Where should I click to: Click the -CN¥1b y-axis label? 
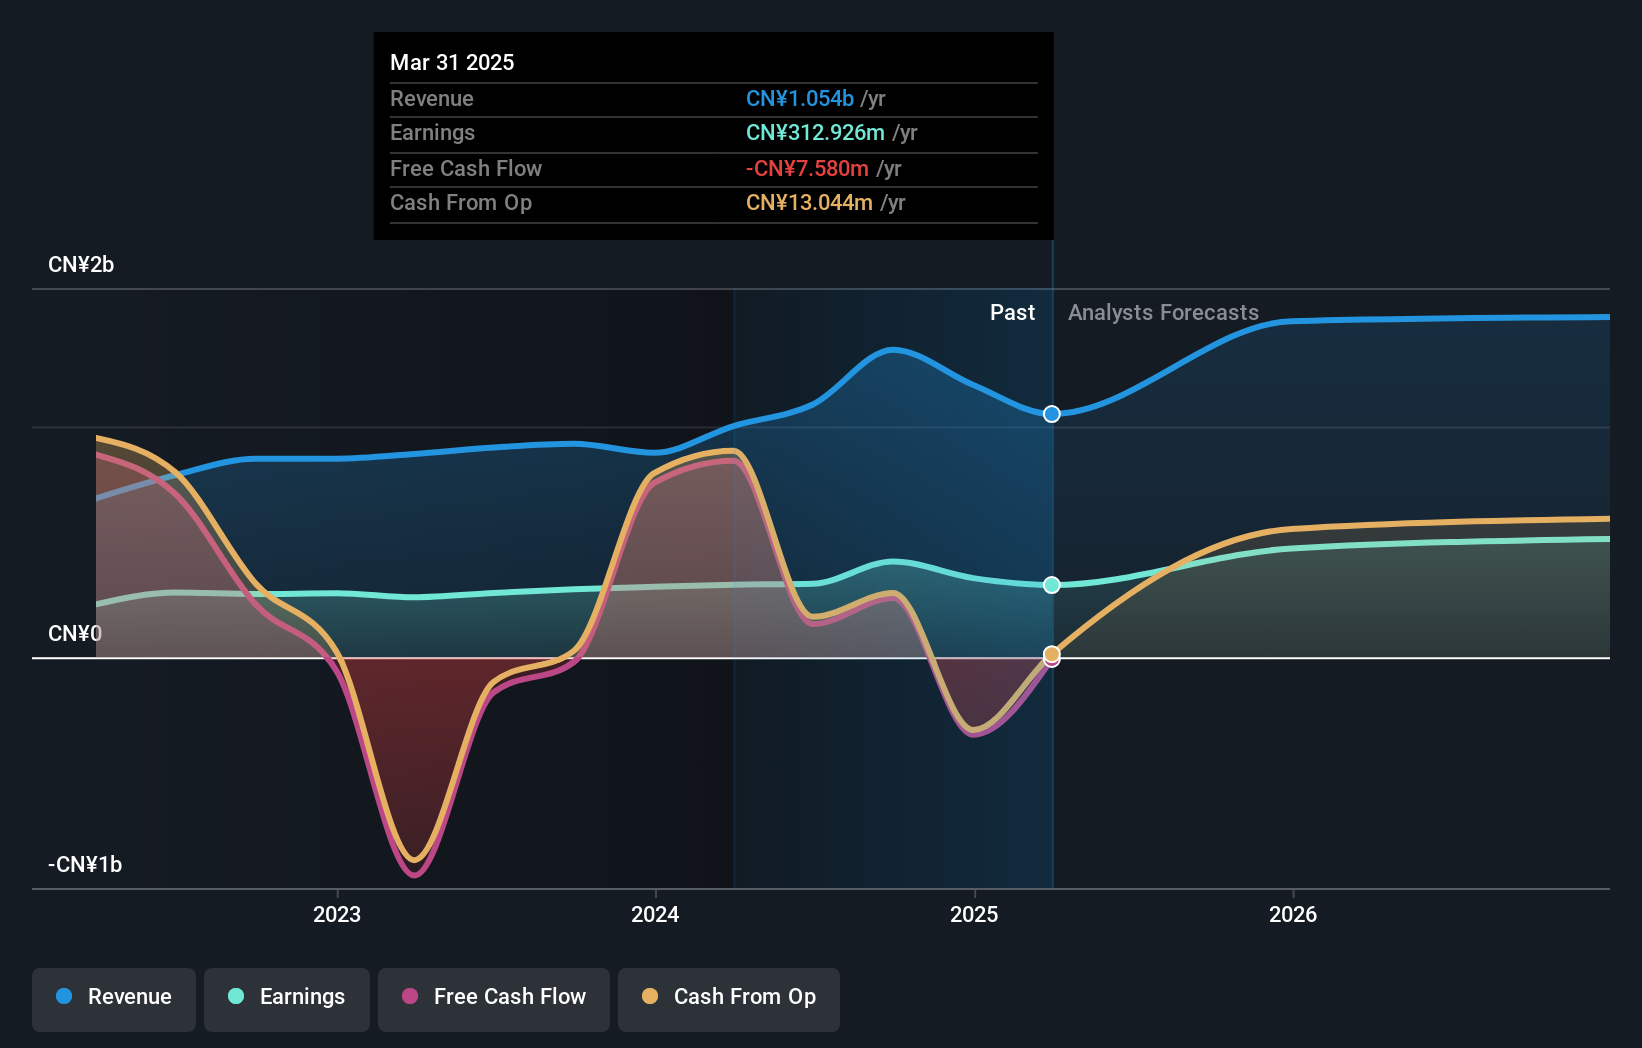click(85, 865)
